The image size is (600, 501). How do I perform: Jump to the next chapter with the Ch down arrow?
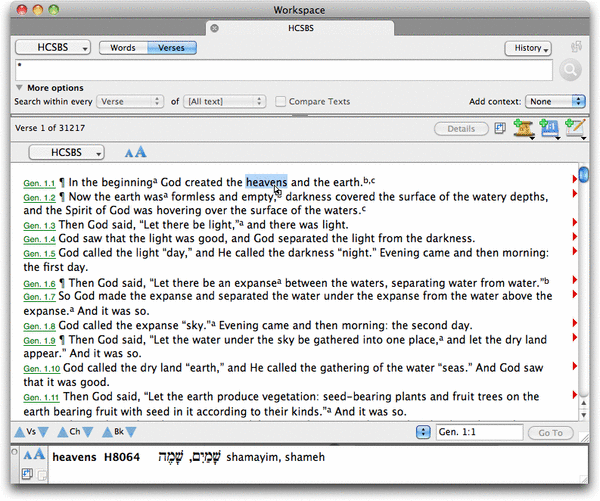click(x=88, y=432)
